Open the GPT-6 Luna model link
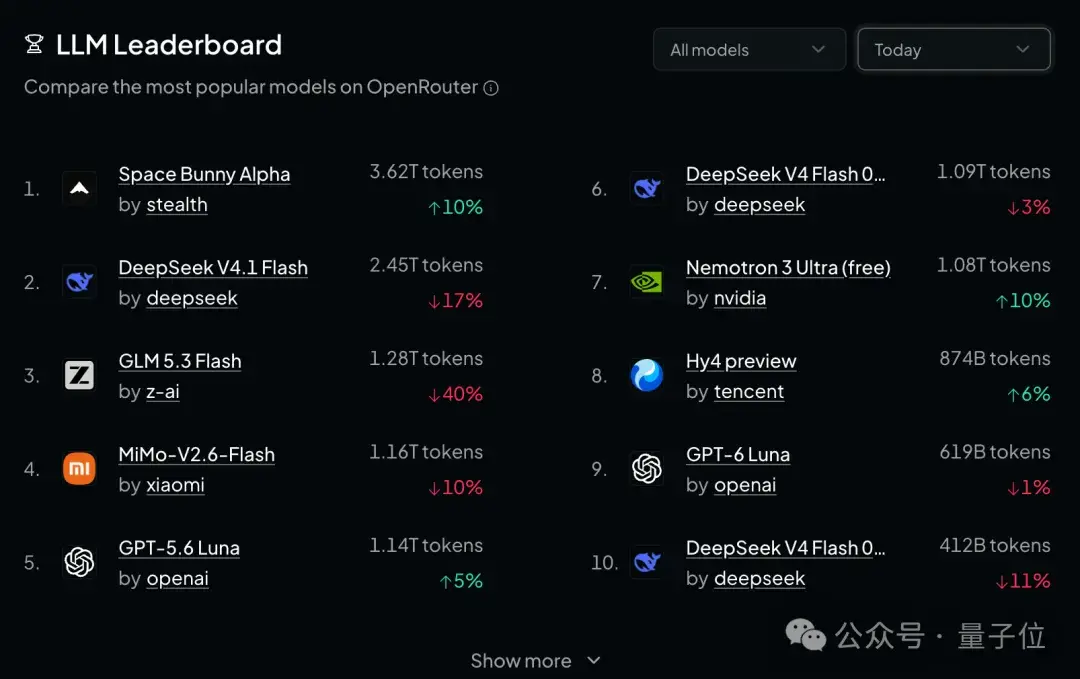The image size is (1080, 679). coord(738,455)
